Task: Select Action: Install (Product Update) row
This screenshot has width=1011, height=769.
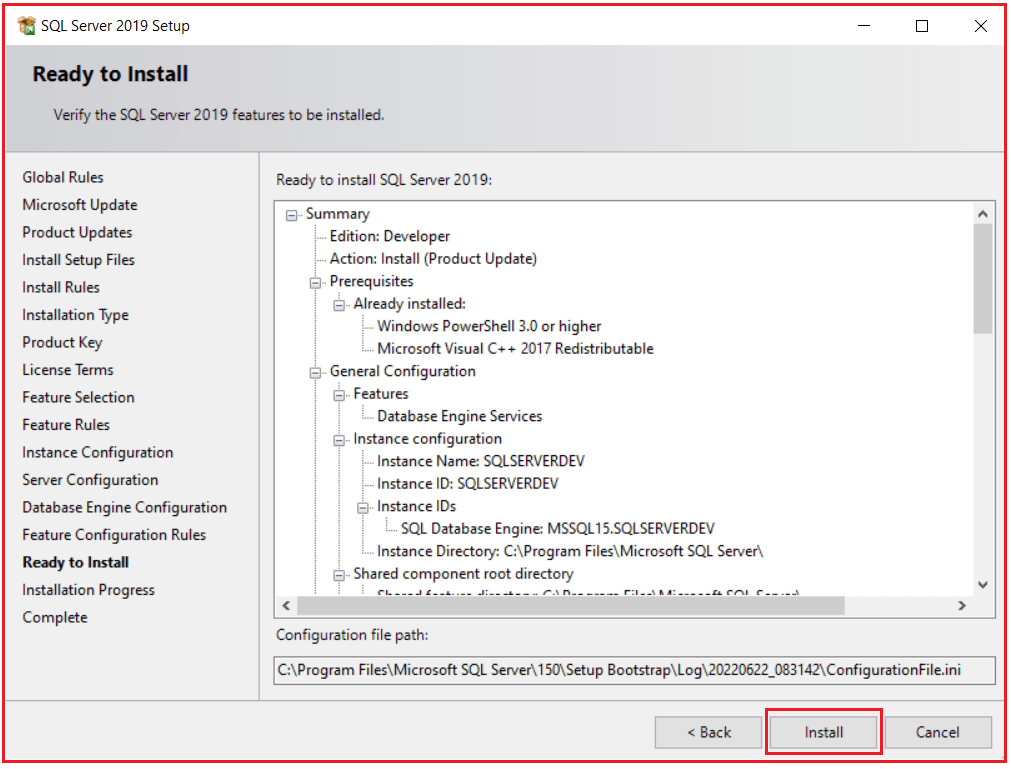Action: pyautogui.click(x=433, y=259)
